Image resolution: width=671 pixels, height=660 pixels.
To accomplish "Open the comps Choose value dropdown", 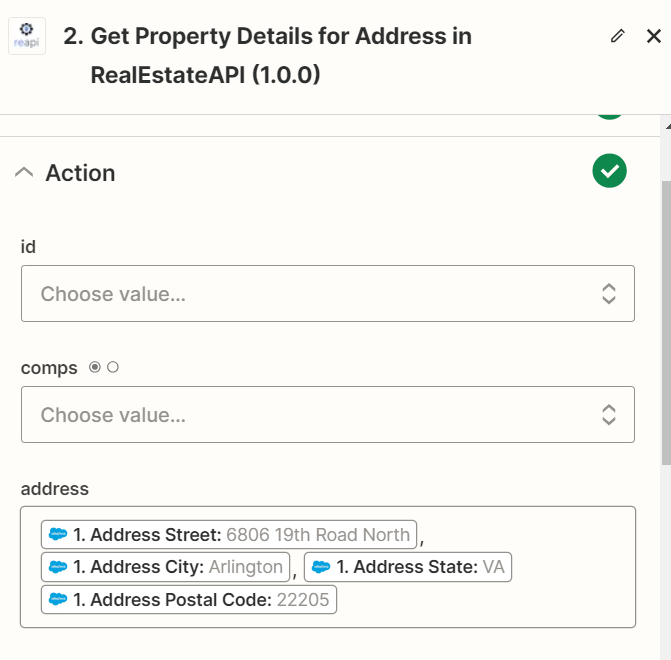I will (x=328, y=414).
